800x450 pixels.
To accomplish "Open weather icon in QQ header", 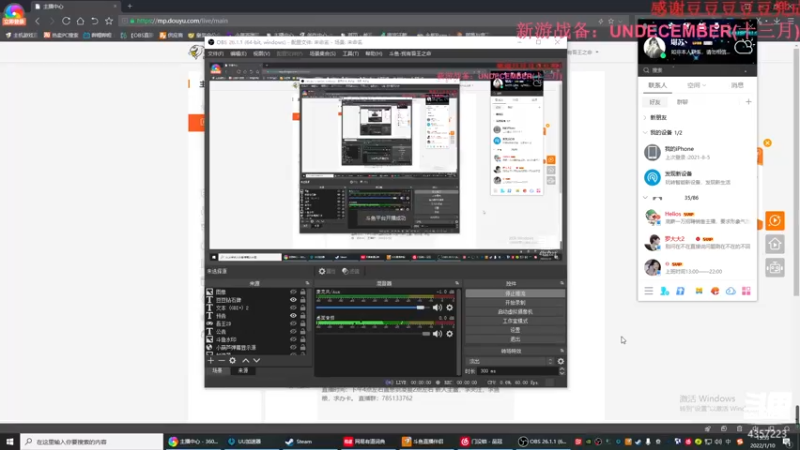I will pos(743,47).
